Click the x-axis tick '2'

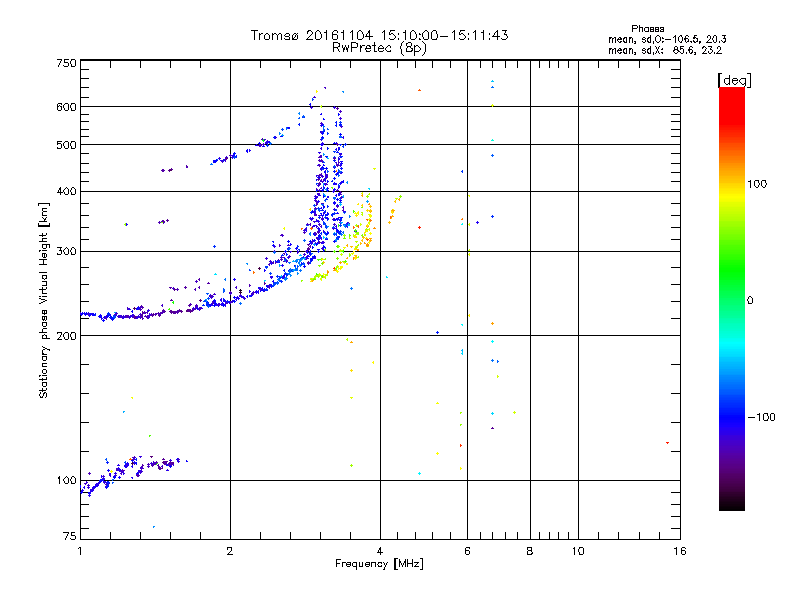click(230, 551)
